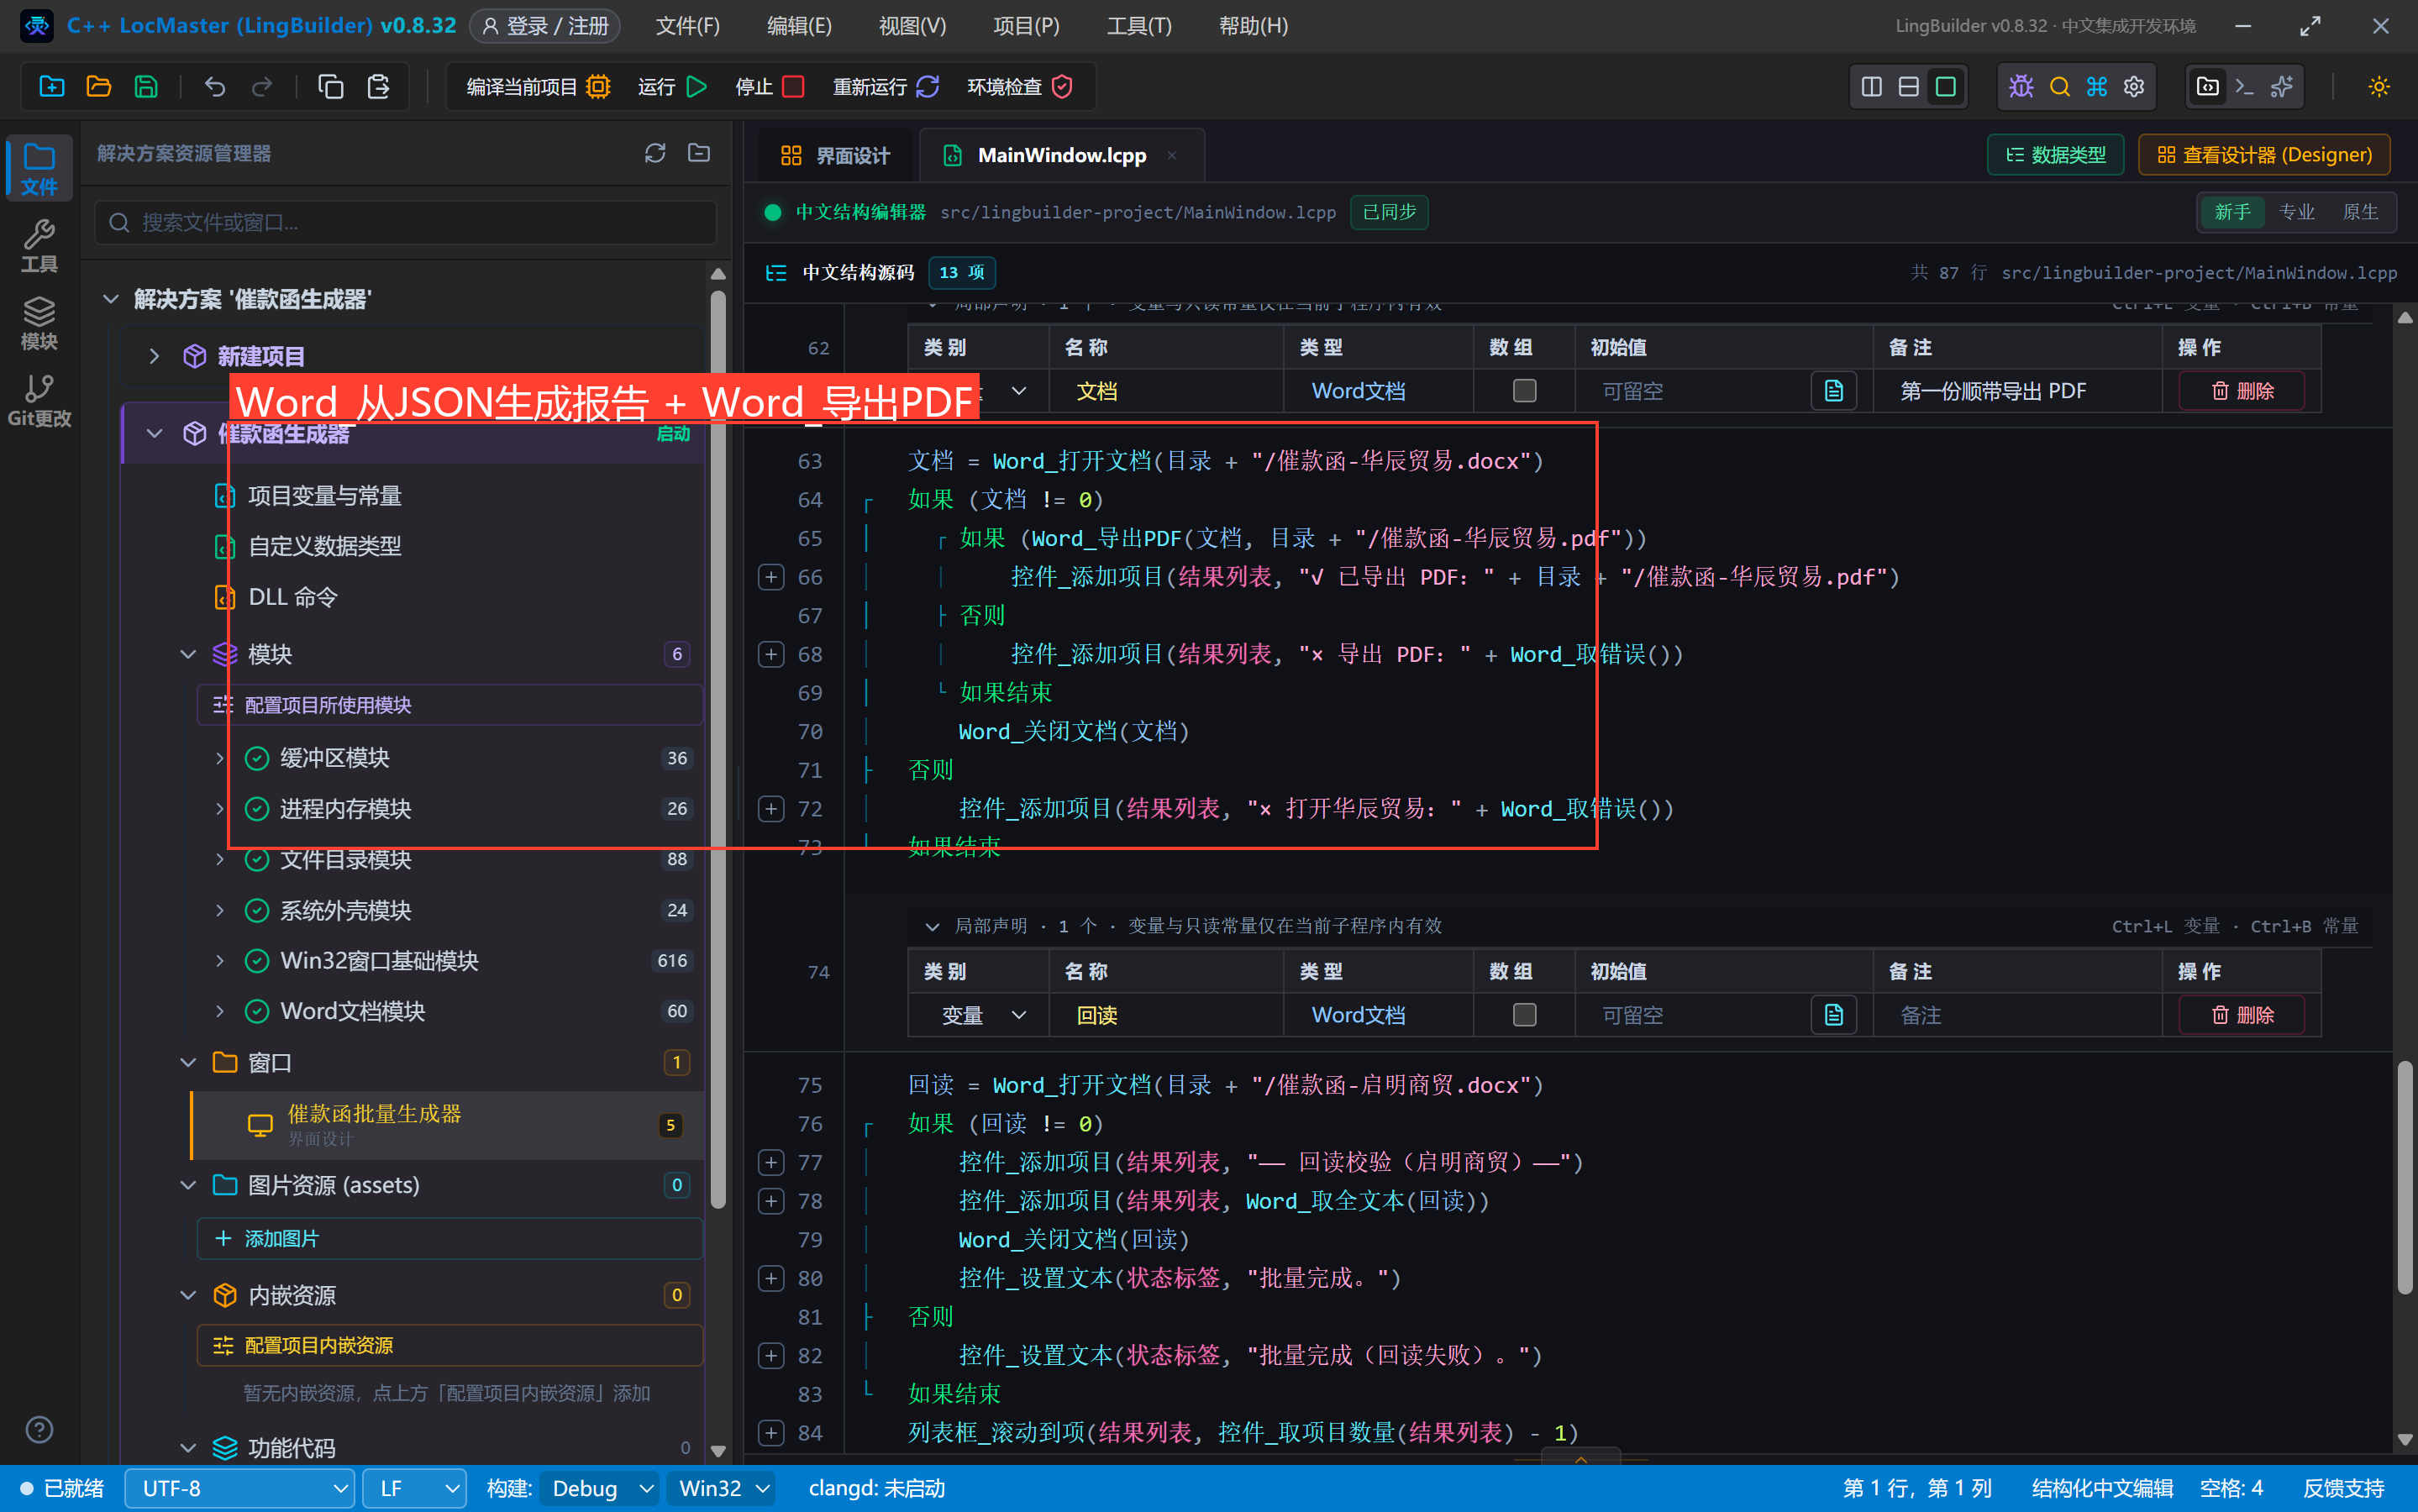The image size is (2418, 1512).
Task: Open the LF line ending dropdown
Action: tap(414, 1488)
